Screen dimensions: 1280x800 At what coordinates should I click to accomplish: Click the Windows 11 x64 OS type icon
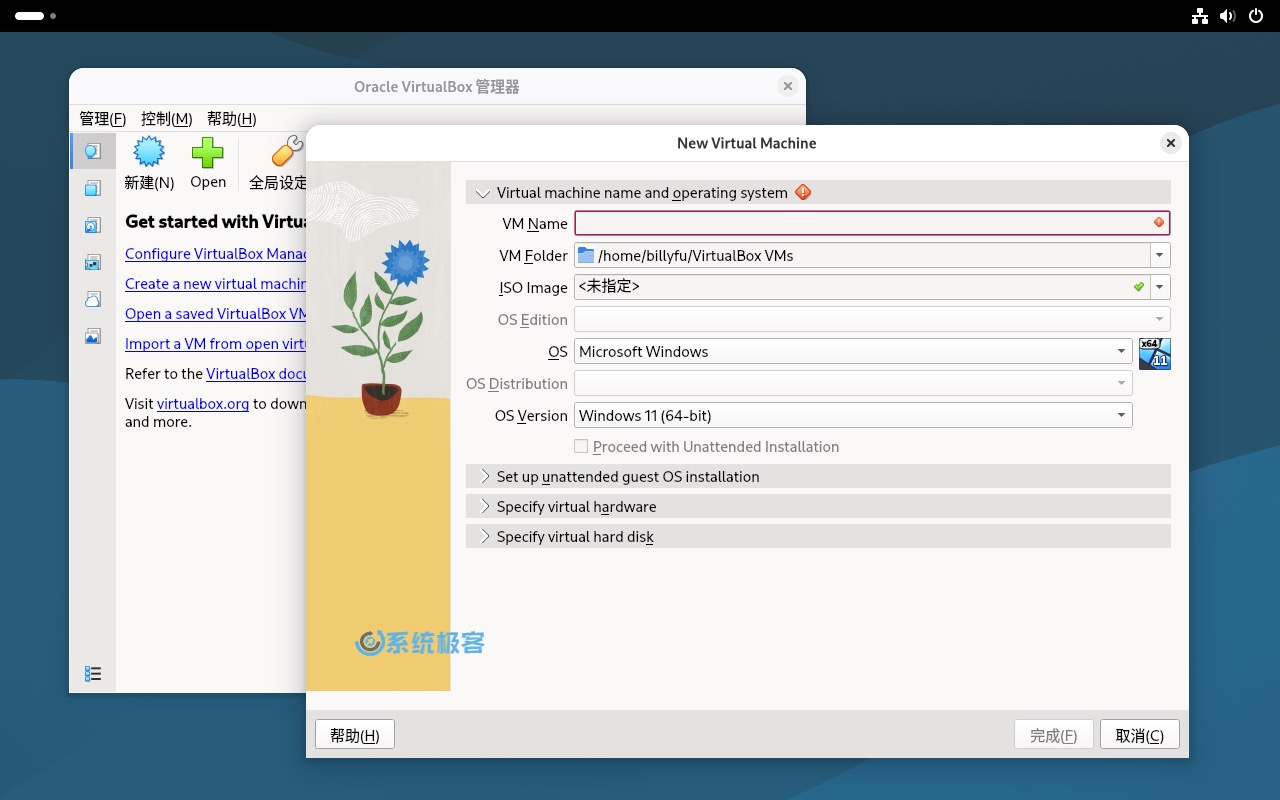click(1155, 353)
